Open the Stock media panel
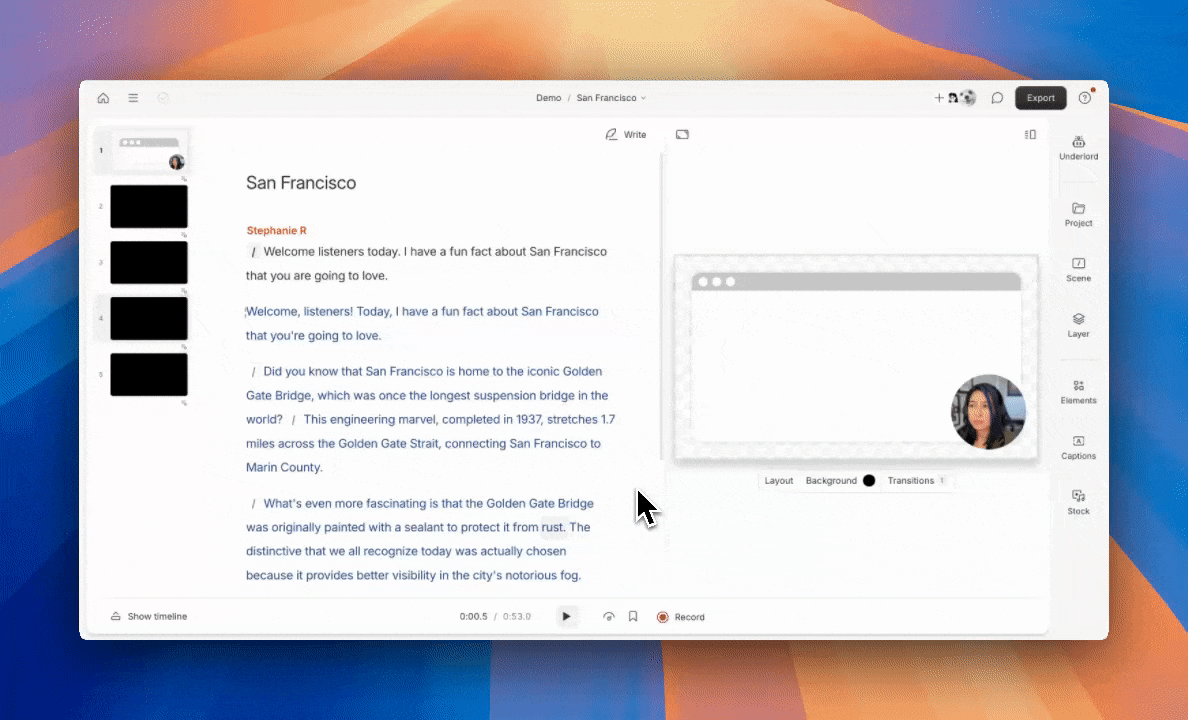Screen dimensions: 1188x720 1078,502
